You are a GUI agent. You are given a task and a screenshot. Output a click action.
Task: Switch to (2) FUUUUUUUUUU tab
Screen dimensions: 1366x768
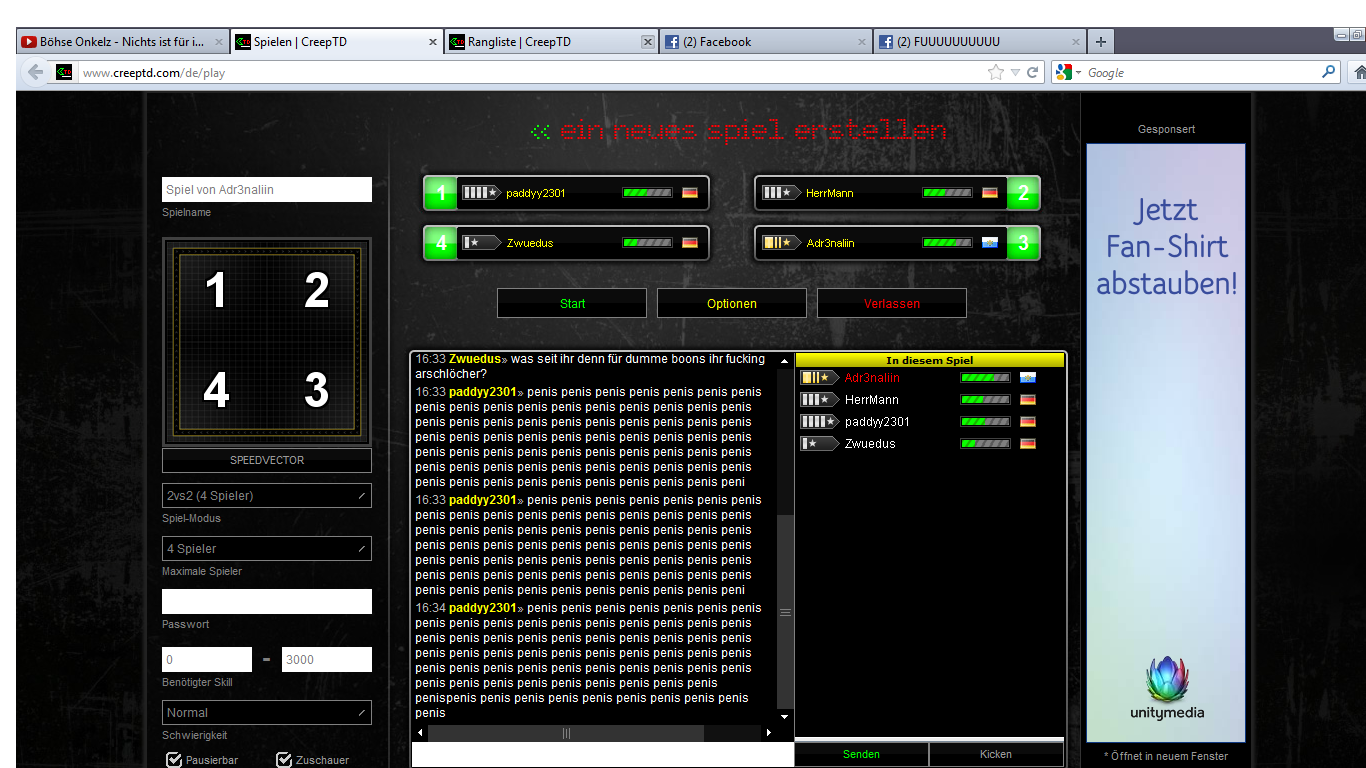click(980, 42)
